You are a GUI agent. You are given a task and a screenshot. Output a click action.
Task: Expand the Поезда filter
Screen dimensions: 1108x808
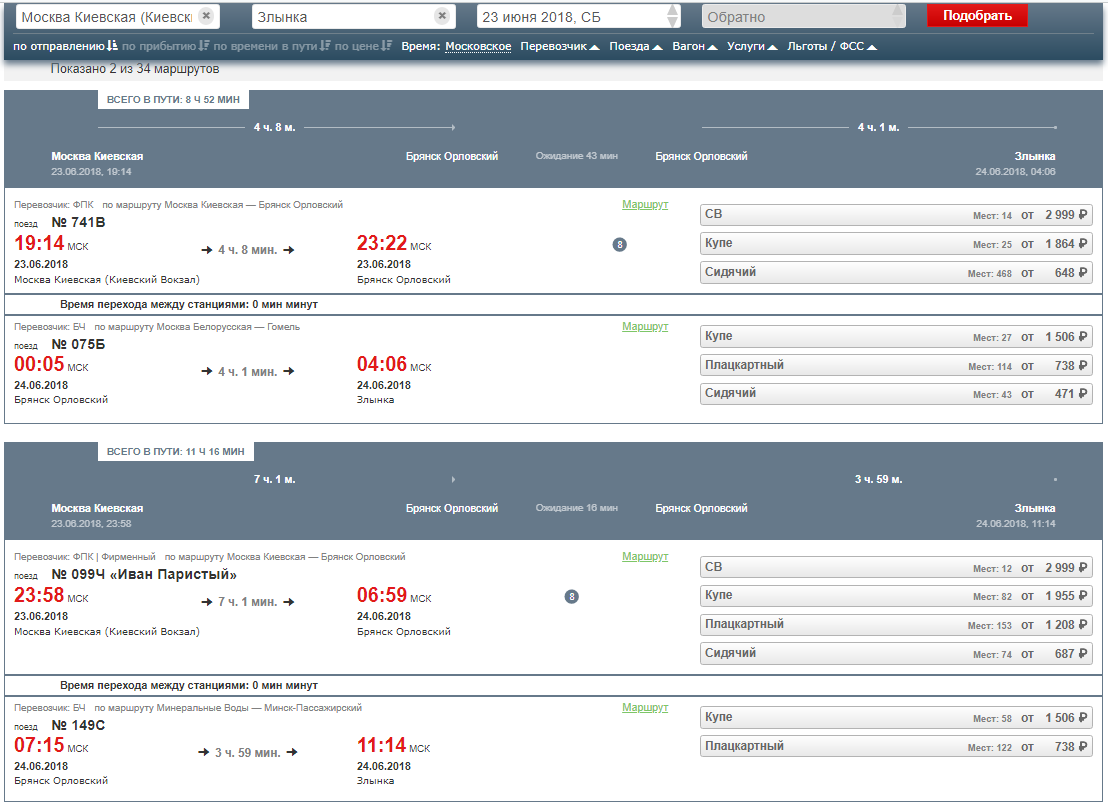(x=635, y=46)
